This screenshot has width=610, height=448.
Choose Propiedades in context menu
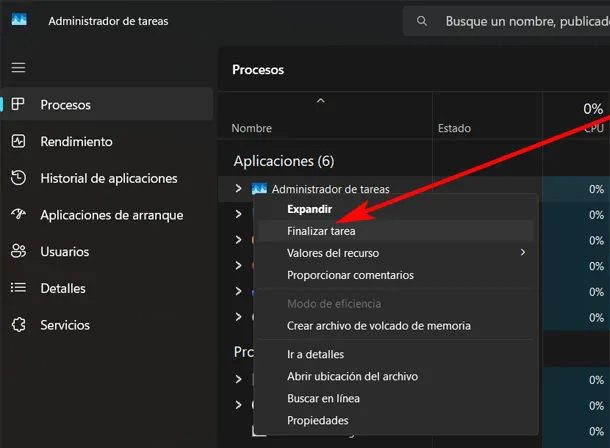tap(317, 421)
